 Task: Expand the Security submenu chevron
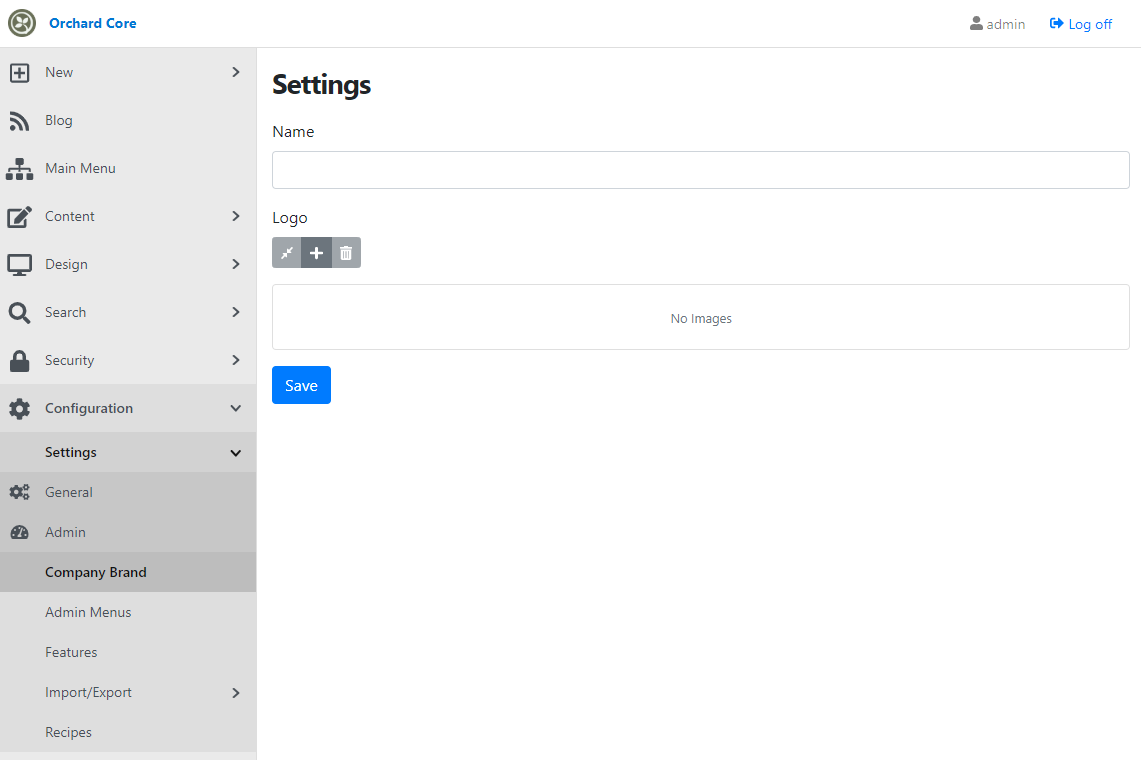click(236, 360)
